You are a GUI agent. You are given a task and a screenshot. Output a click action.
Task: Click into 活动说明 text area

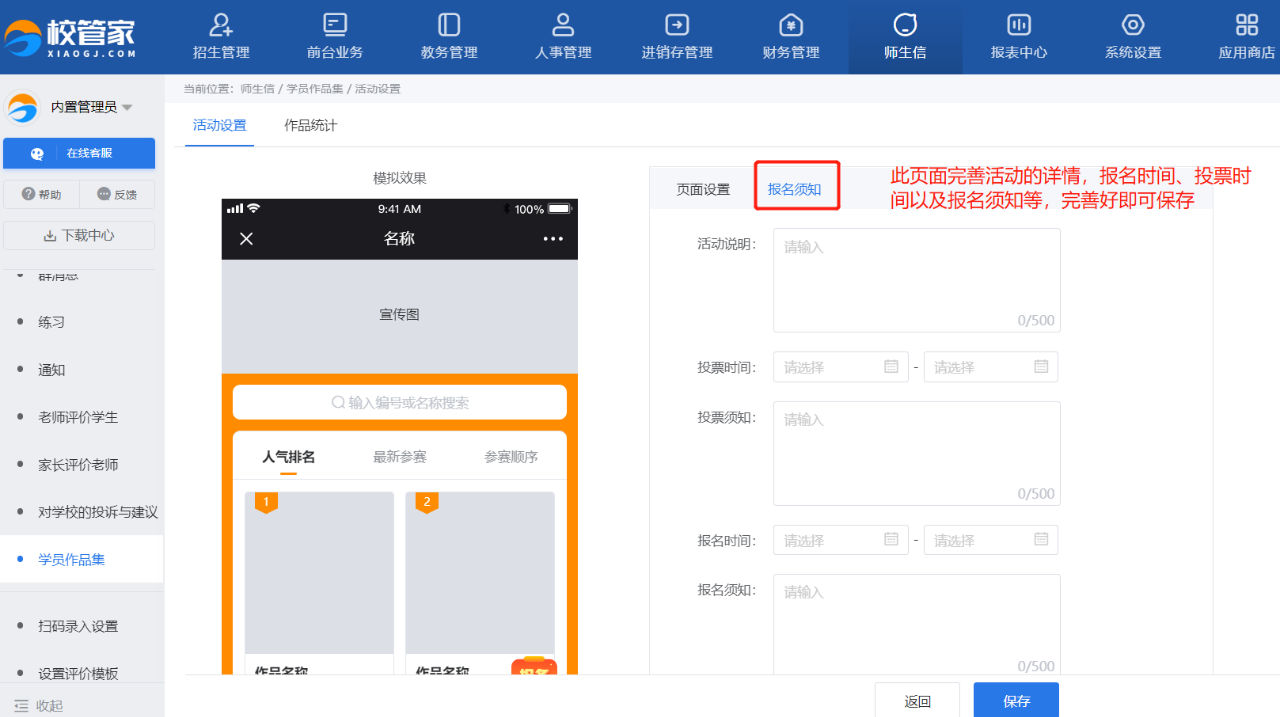point(916,280)
